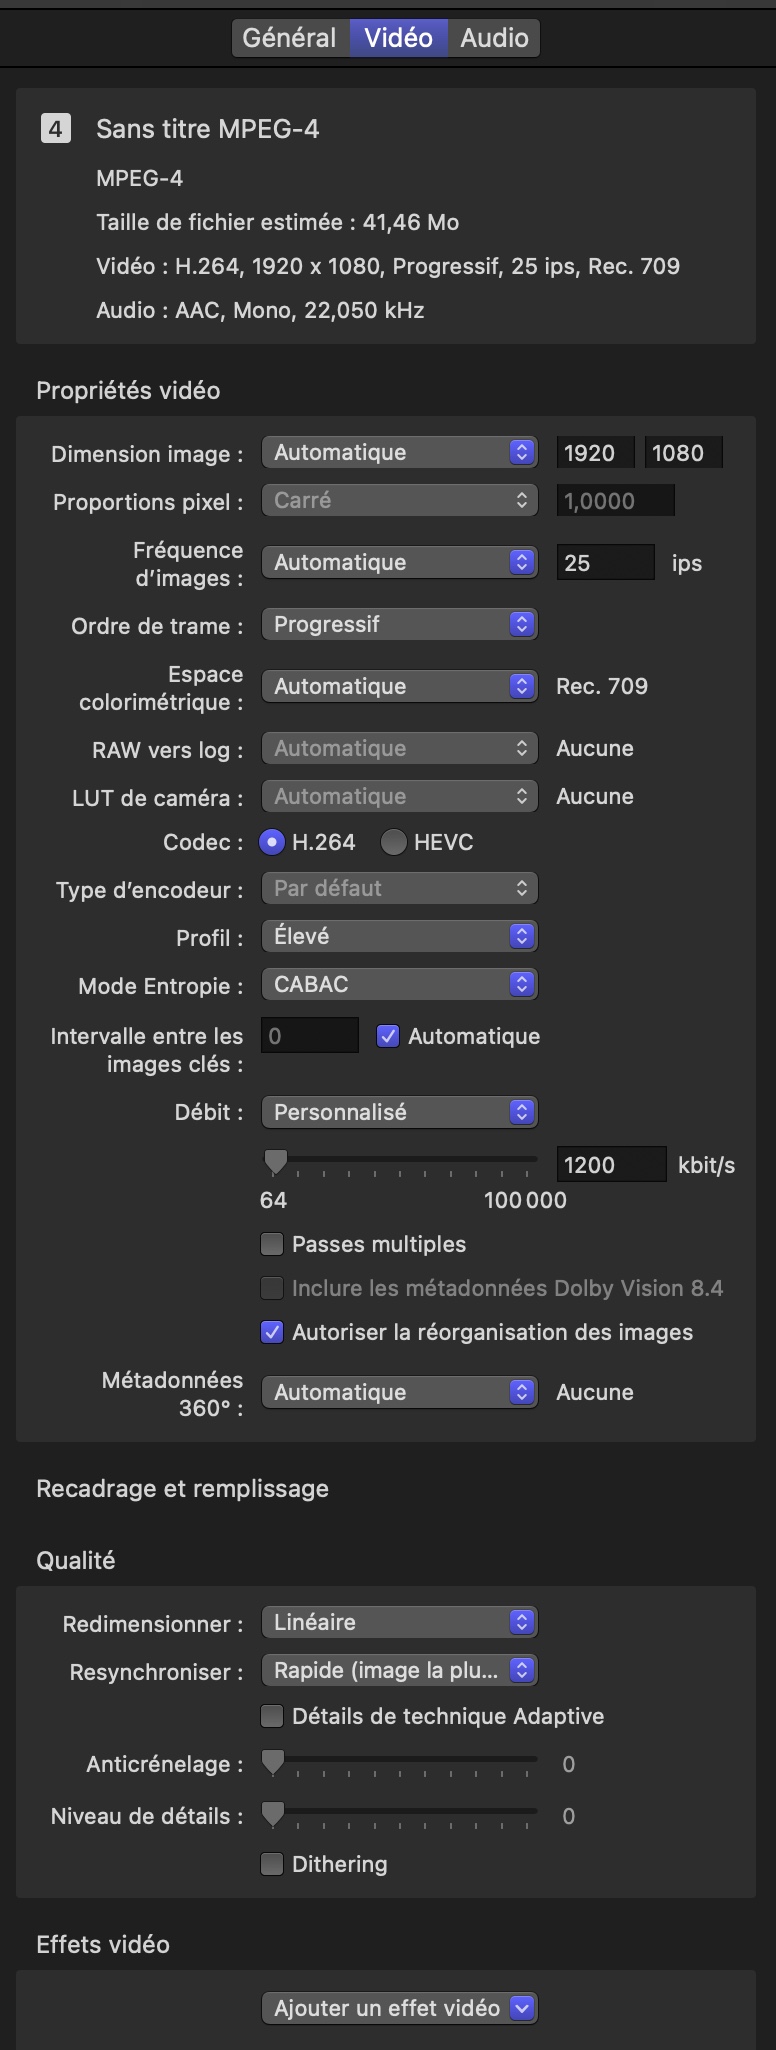Uncheck Automatique for keyframe interval
This screenshot has height=2050, width=776.
(388, 1036)
